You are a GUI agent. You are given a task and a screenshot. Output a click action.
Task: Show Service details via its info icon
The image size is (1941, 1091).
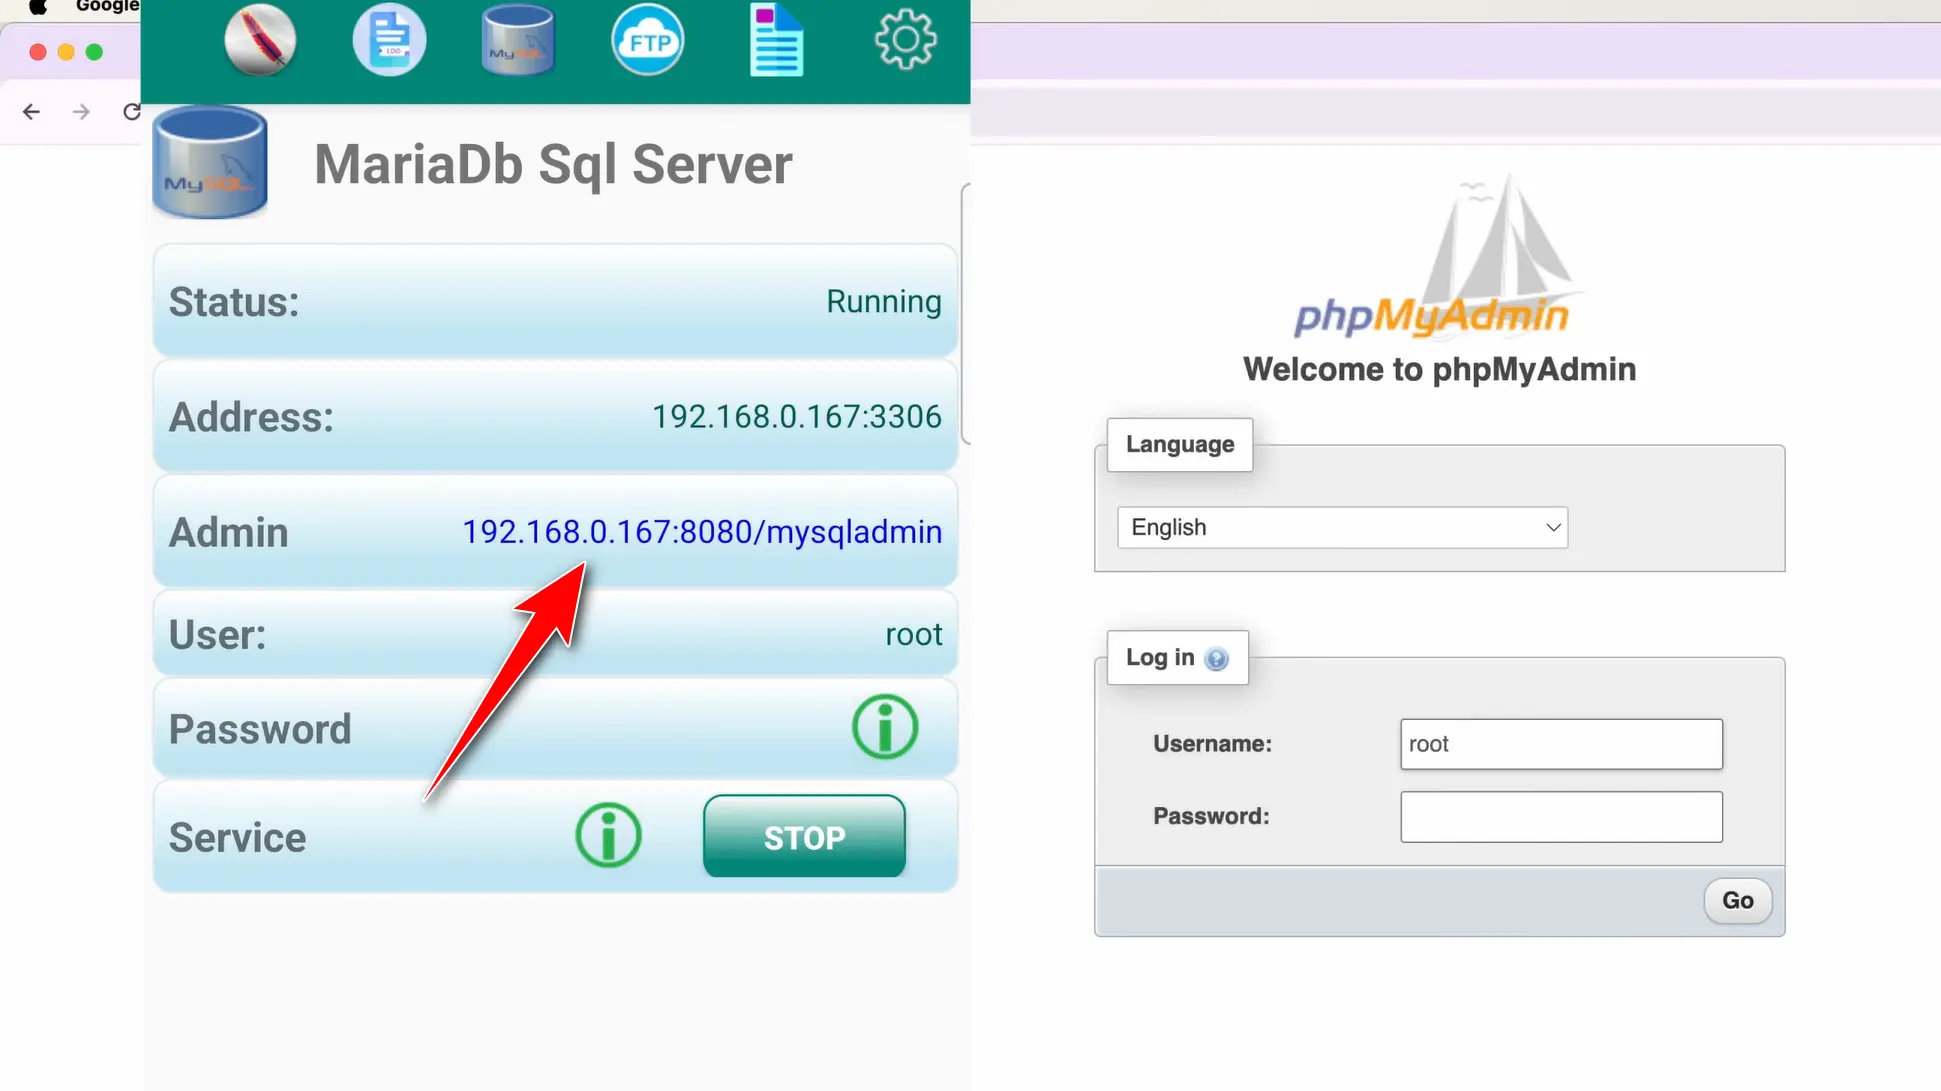pyautogui.click(x=608, y=836)
